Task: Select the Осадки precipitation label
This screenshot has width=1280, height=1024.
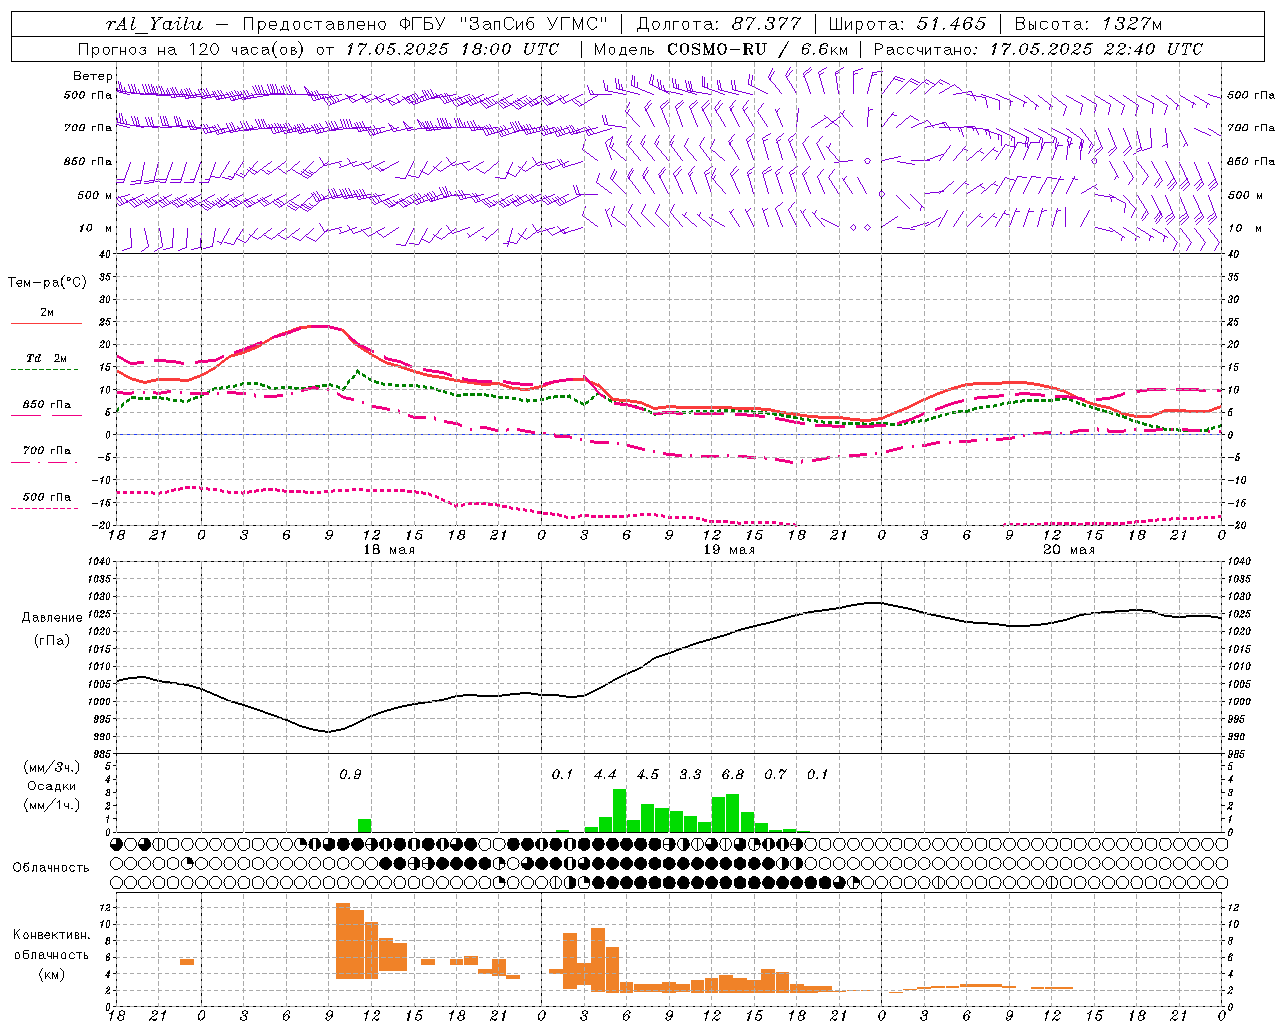Action: [x=51, y=786]
